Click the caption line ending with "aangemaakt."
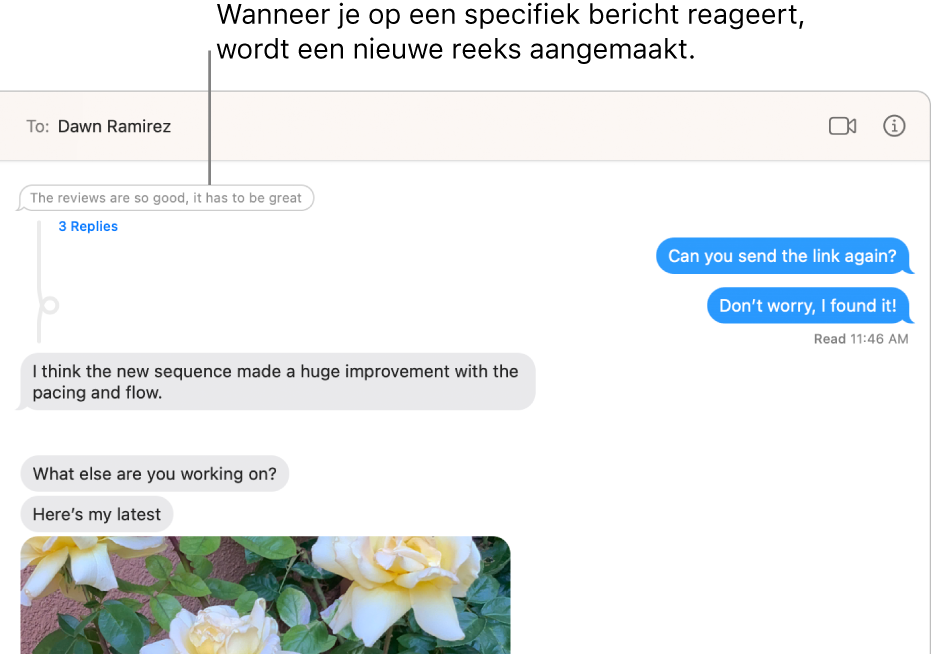The height and width of the screenshot is (654, 931). (455, 49)
